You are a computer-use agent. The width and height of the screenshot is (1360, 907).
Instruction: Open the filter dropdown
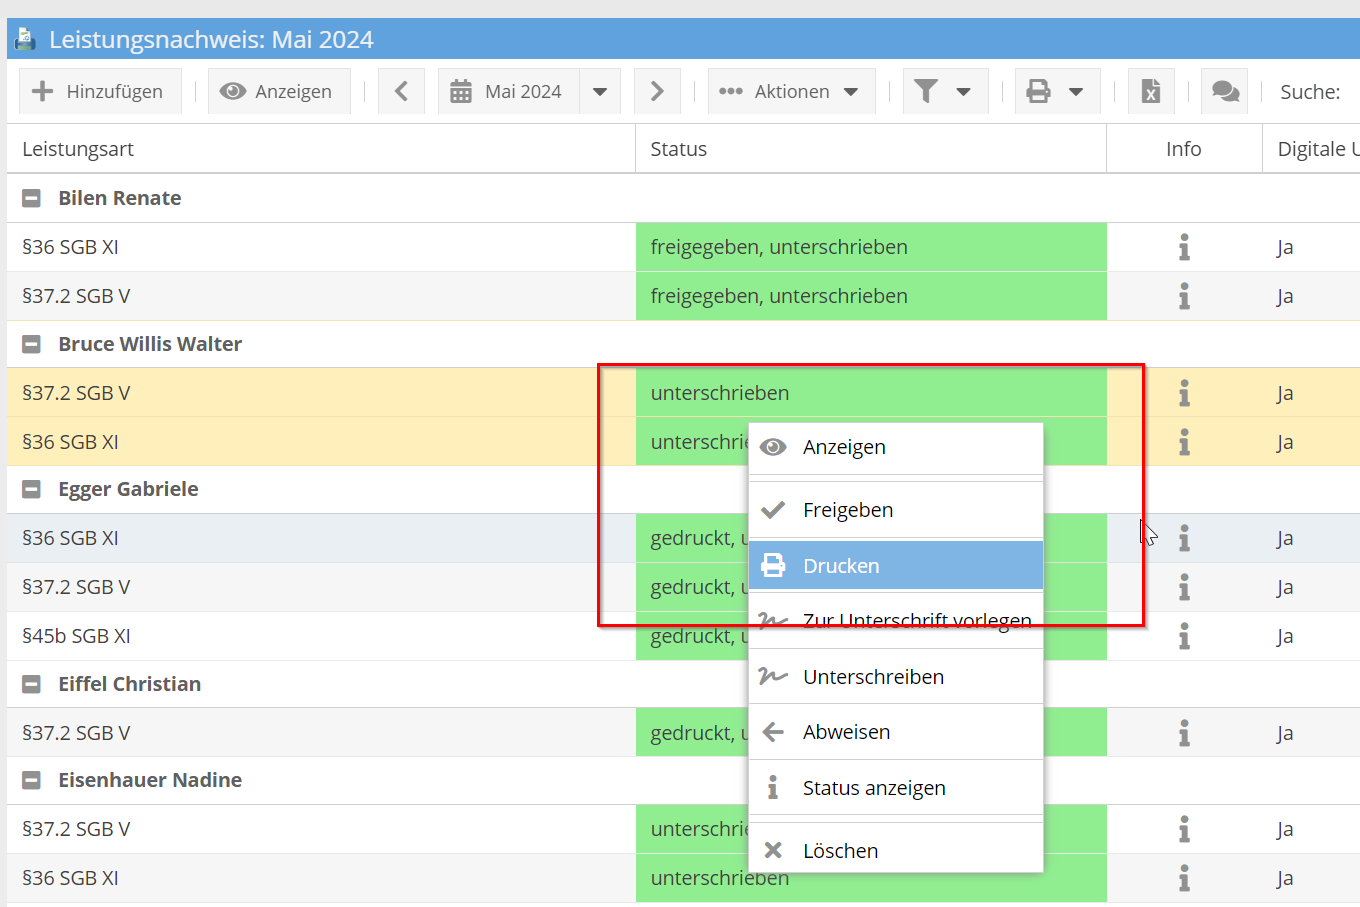pyautogui.click(x=944, y=92)
